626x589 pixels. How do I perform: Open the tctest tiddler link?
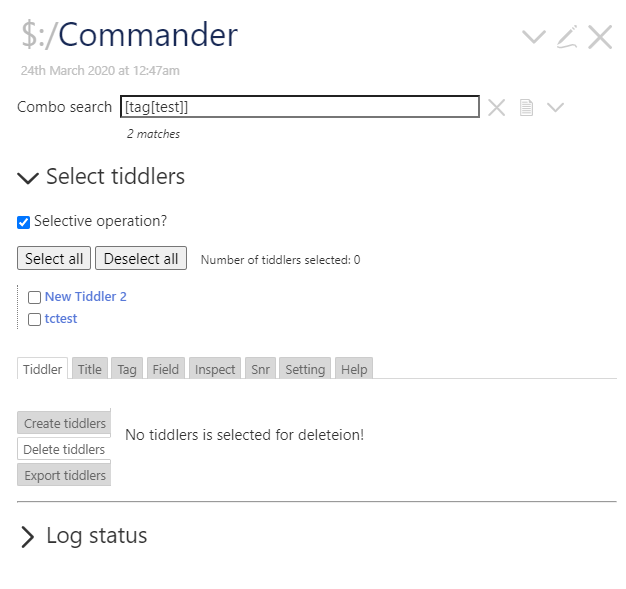pos(61,319)
